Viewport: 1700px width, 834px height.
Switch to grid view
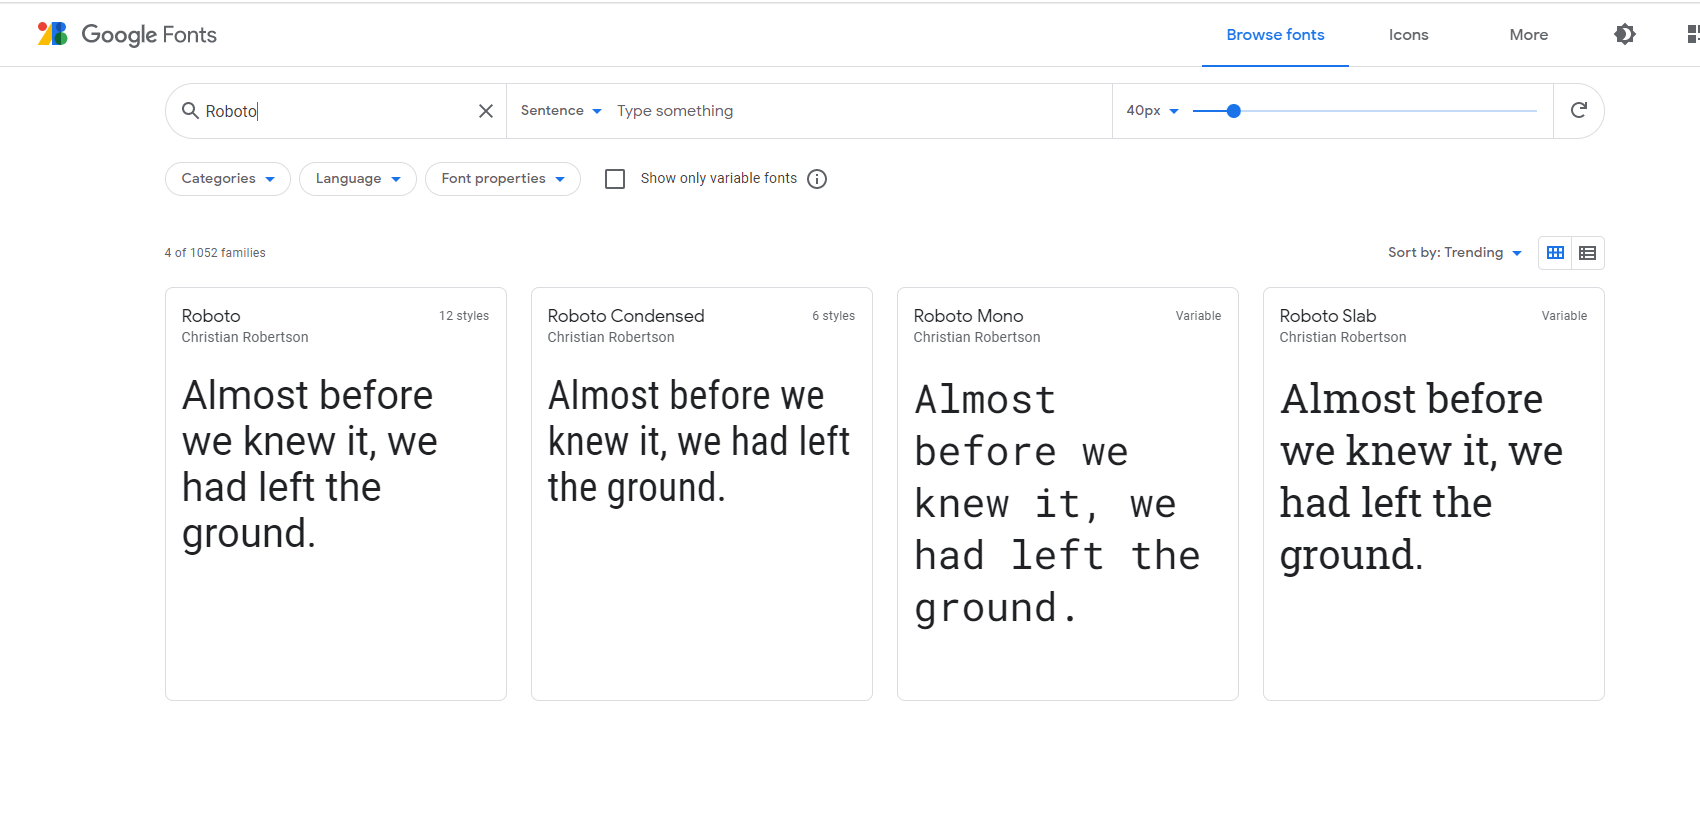coord(1555,253)
